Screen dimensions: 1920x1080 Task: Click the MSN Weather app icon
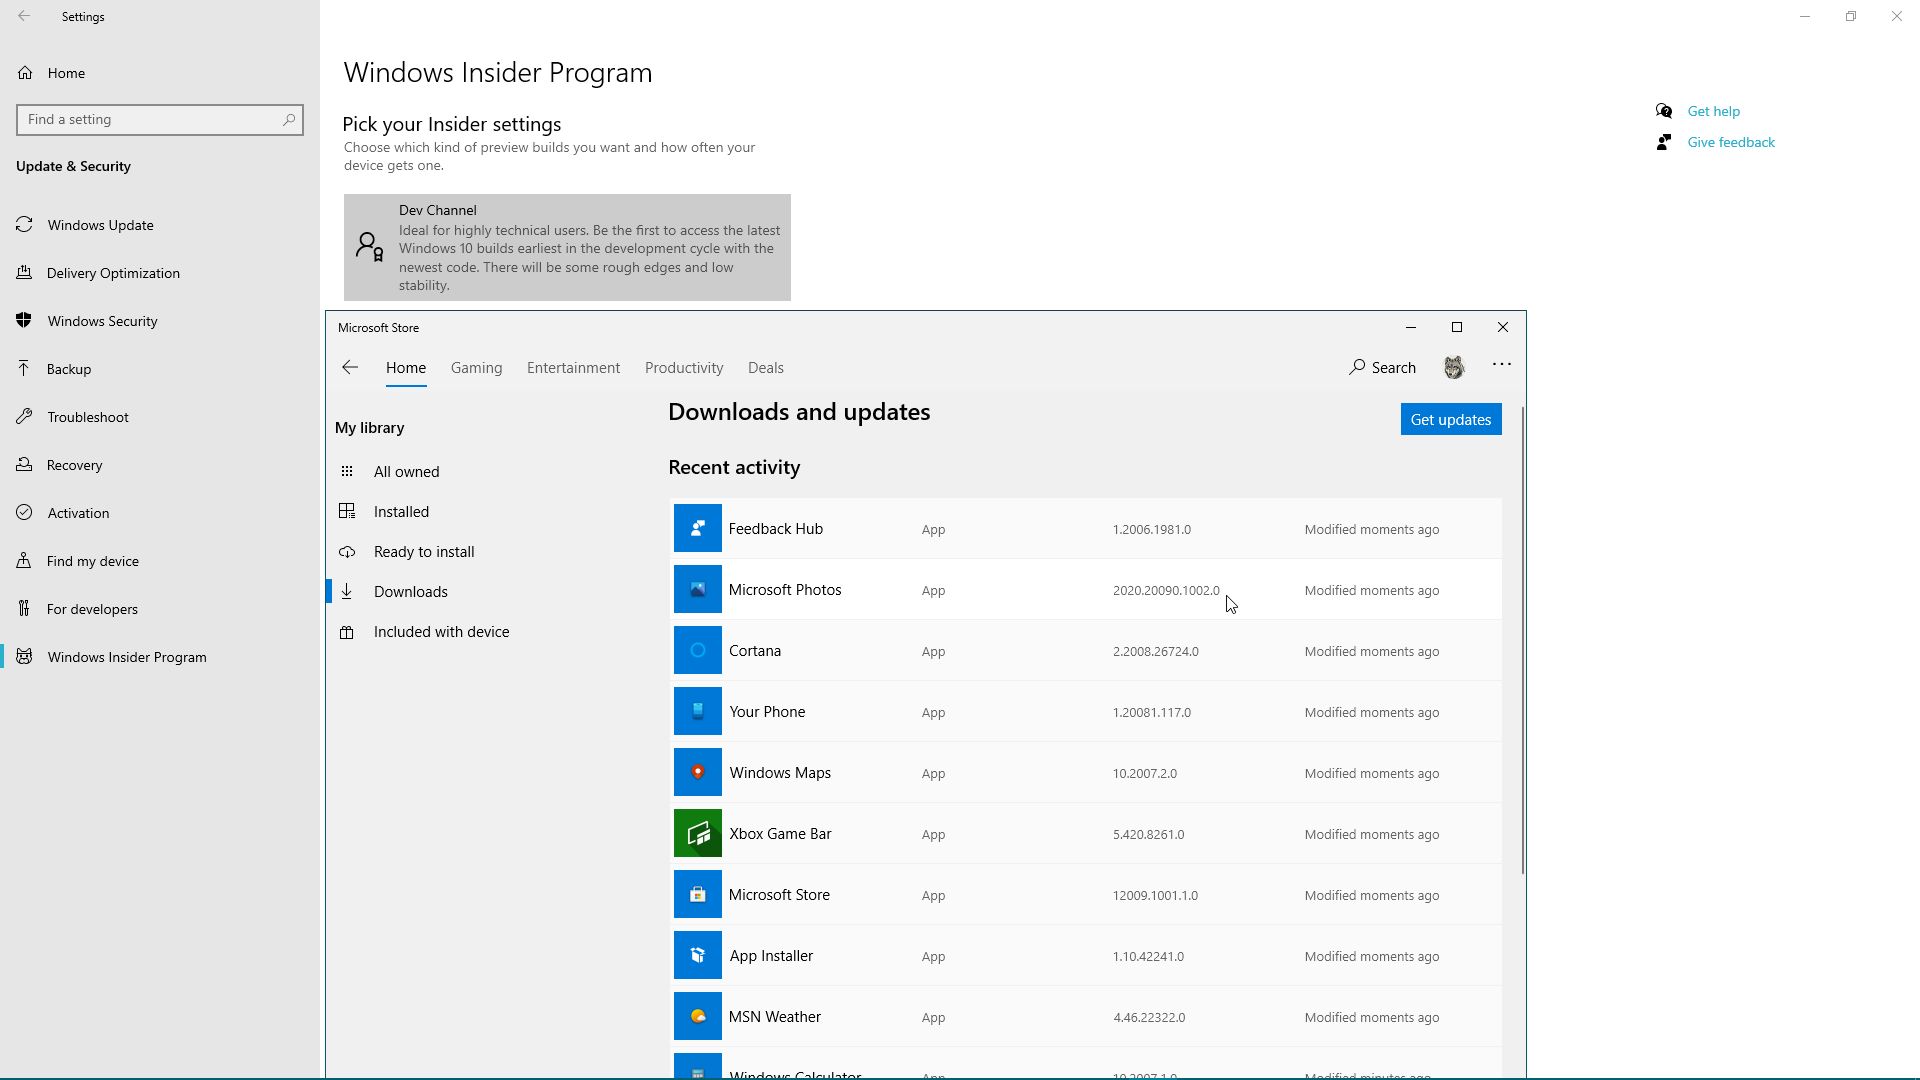(697, 1017)
